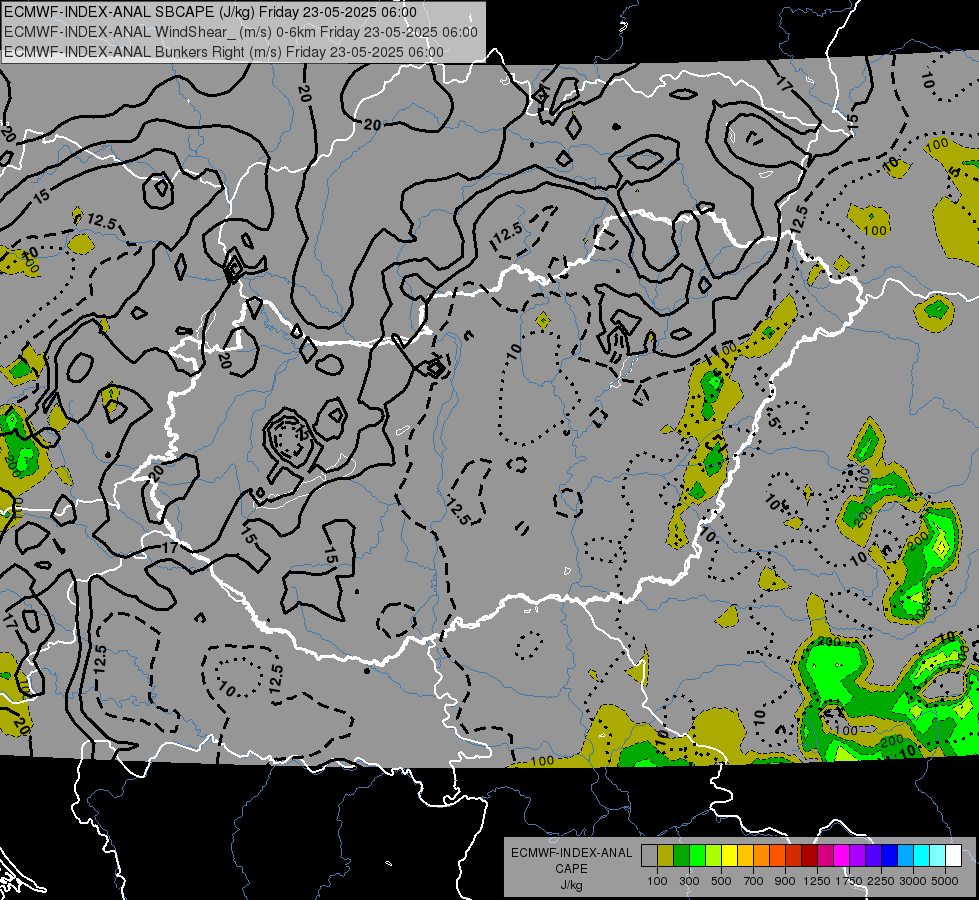Click the red swatch starting at 900
Viewport: 979px width, 900px height.
[794, 856]
